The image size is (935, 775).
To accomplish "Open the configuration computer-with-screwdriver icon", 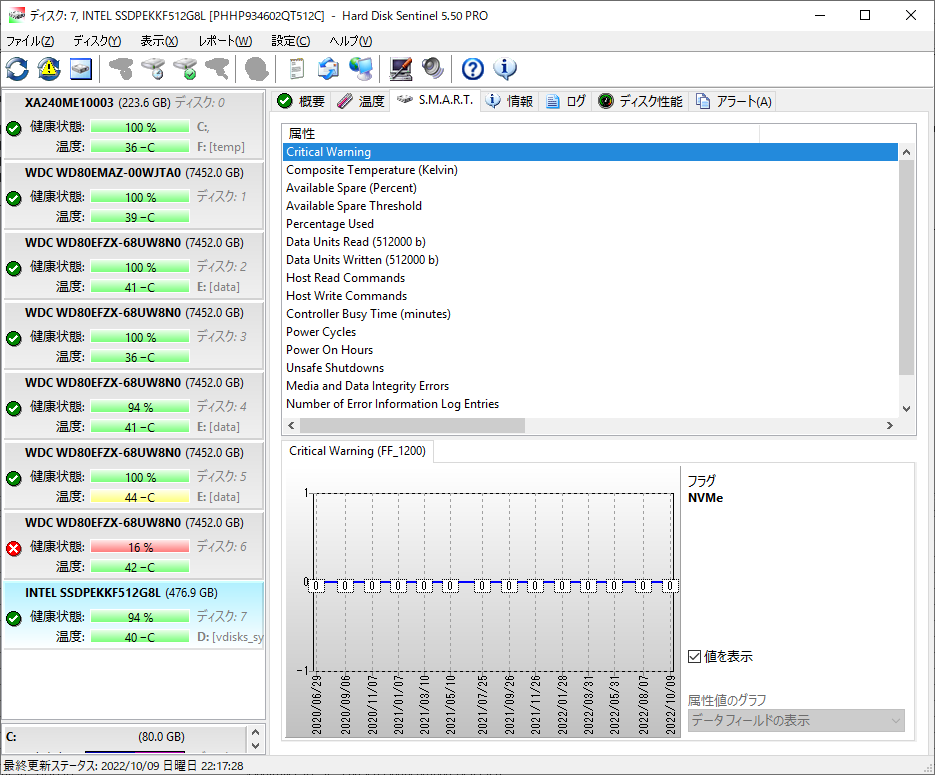I will 401,69.
